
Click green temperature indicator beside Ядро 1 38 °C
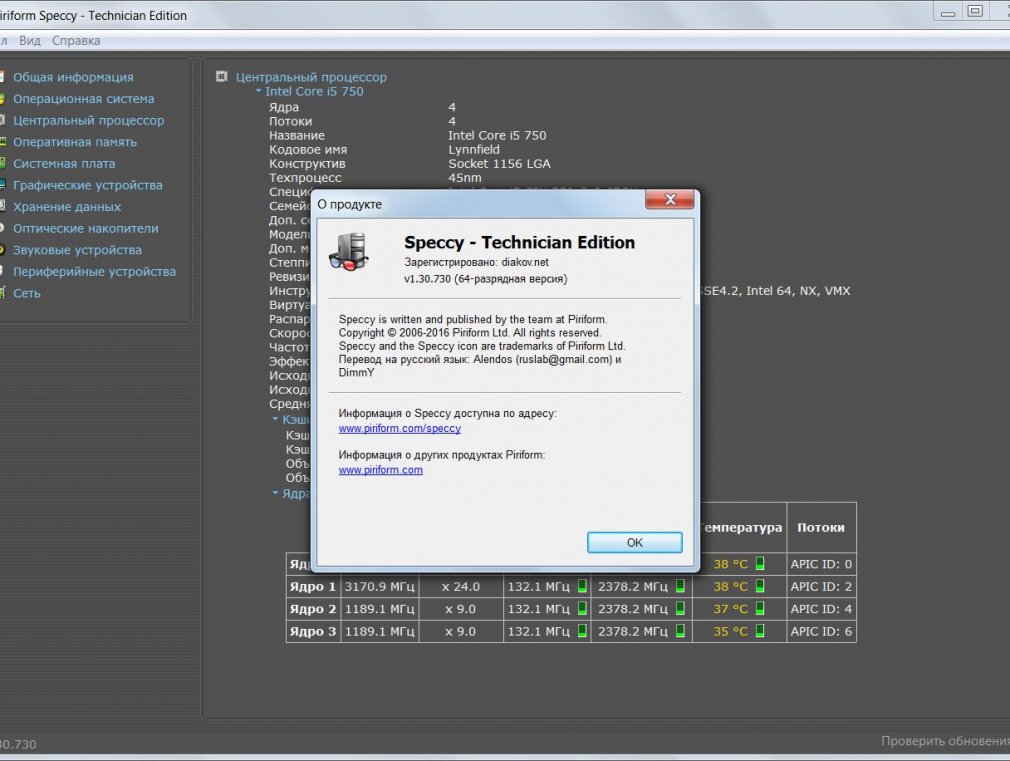(760, 586)
